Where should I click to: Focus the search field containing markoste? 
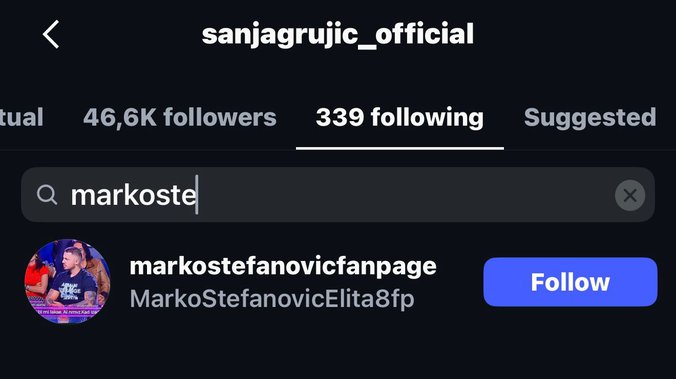pyautogui.click(x=338, y=195)
